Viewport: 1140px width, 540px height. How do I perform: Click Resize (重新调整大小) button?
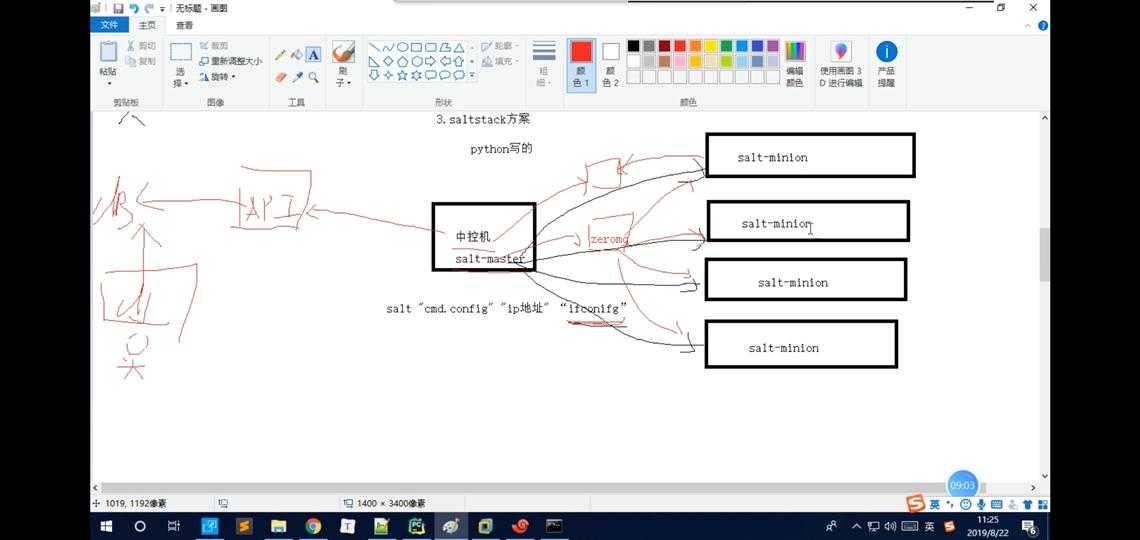coord(230,62)
